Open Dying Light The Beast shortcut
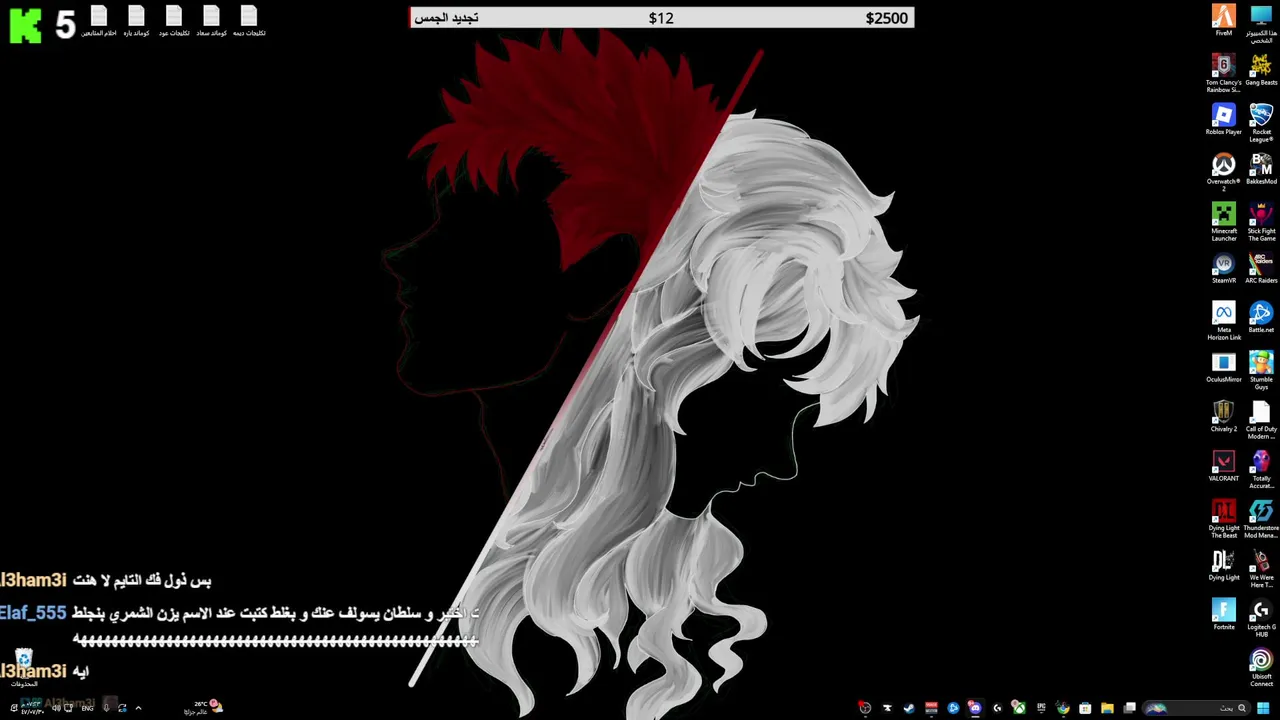Image resolution: width=1280 pixels, height=720 pixels. [1224, 519]
